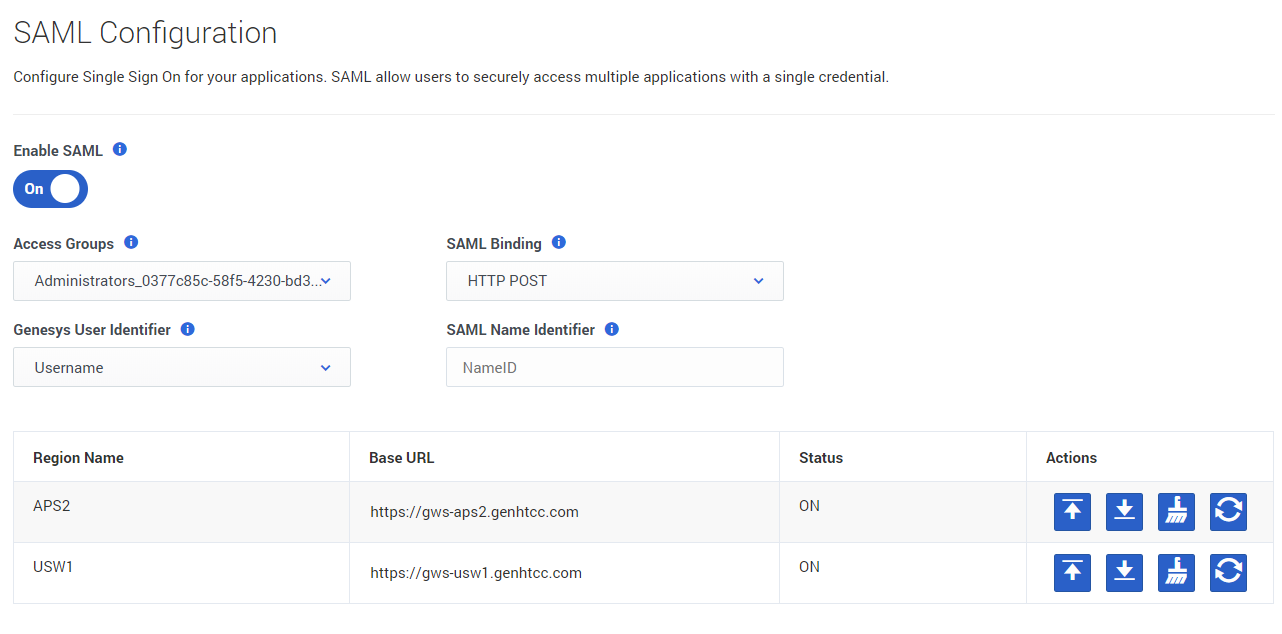The height and width of the screenshot is (634, 1282).
Task: Click the USW1 region name cell
Action: click(53, 567)
